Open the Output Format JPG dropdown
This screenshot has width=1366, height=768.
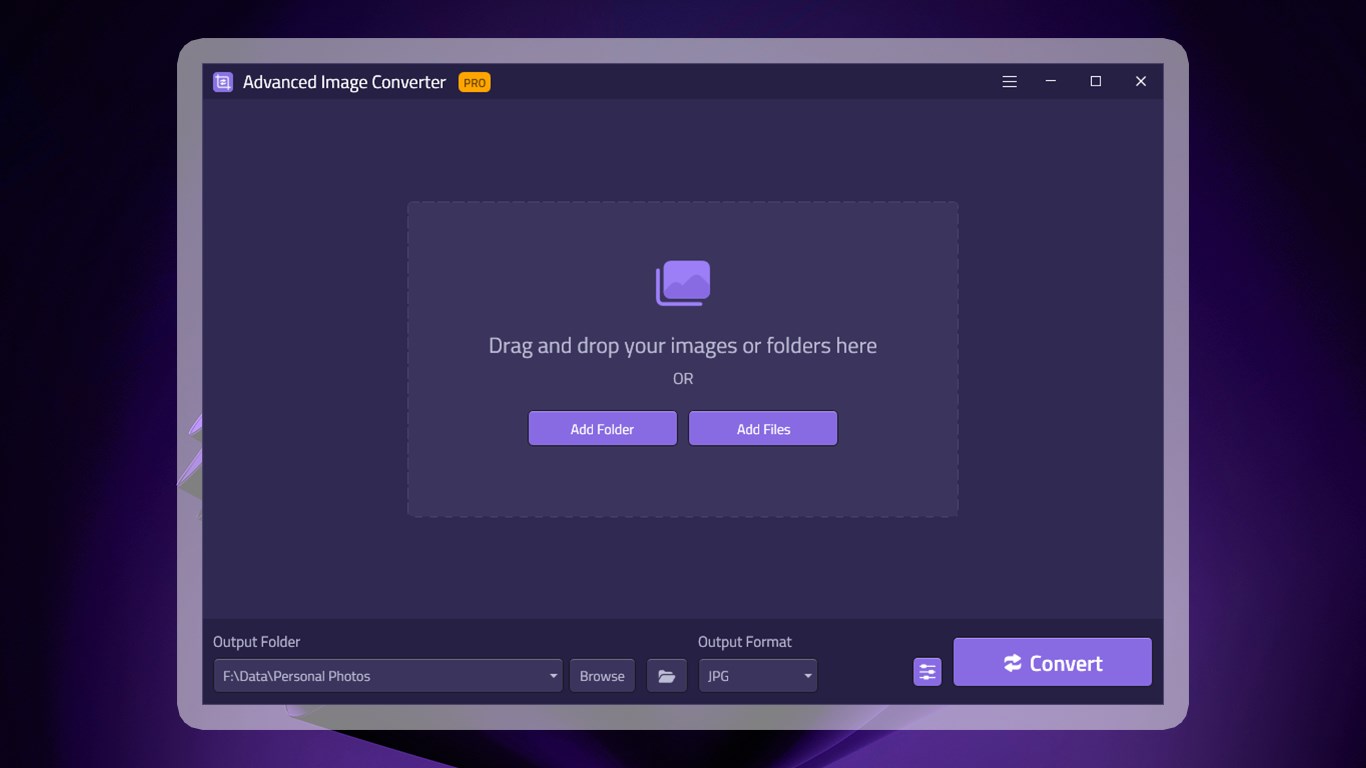coord(758,676)
